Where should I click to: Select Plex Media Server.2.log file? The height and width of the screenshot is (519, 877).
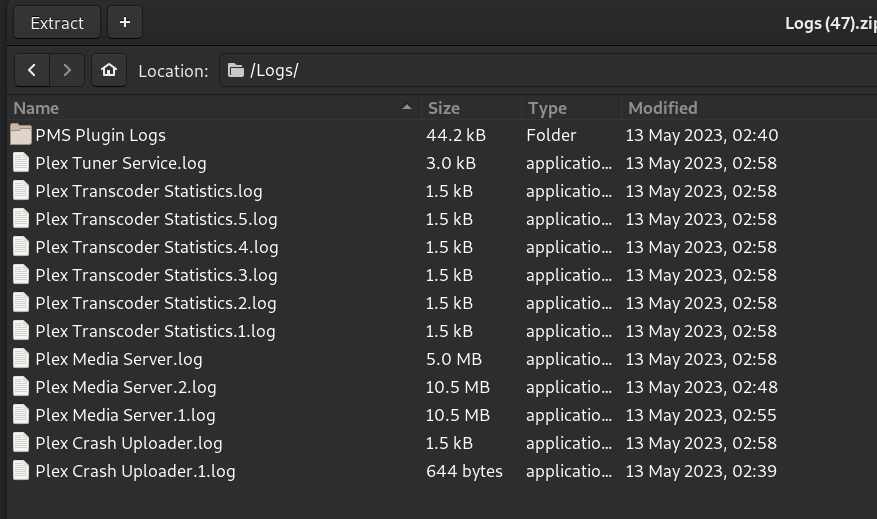pos(126,387)
